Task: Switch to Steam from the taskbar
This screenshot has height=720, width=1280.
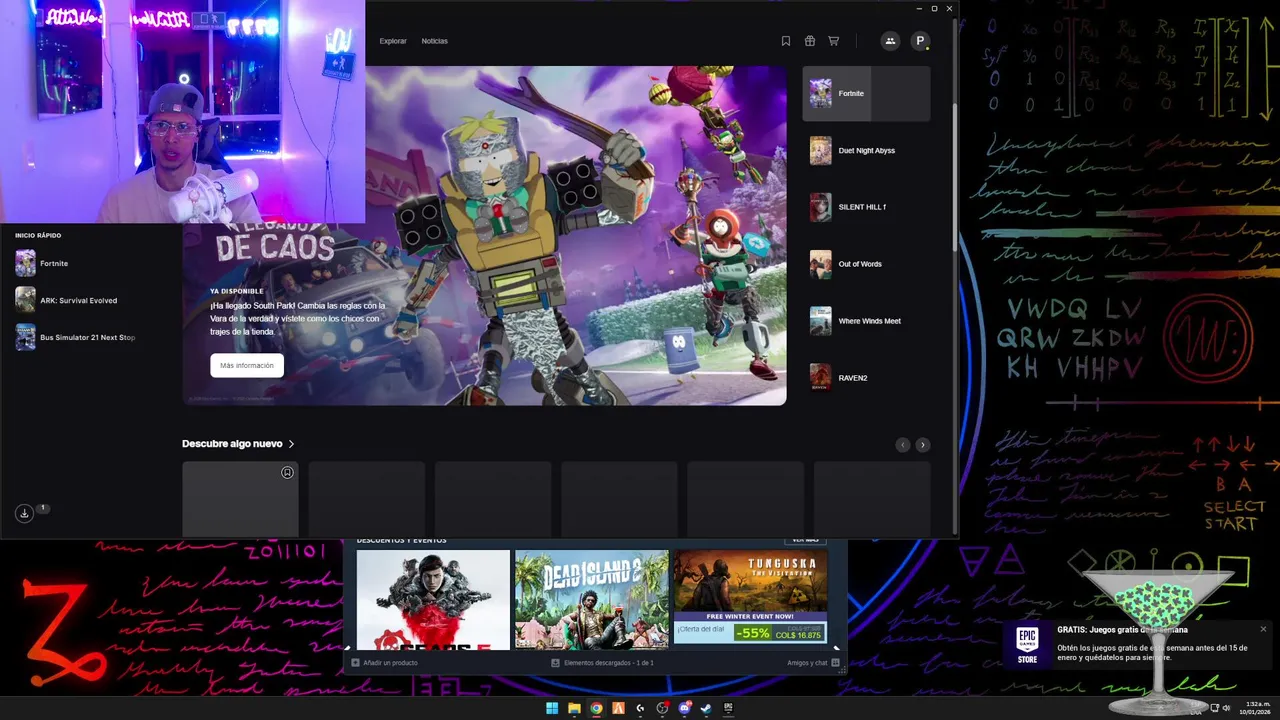Action: (706, 709)
